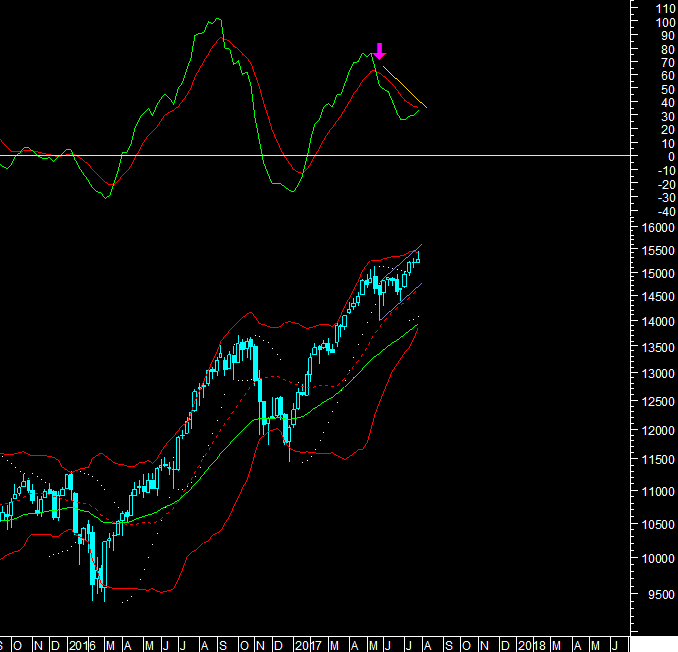Click the 16000 price axis label
The height and width of the screenshot is (652, 678).
click(x=659, y=227)
